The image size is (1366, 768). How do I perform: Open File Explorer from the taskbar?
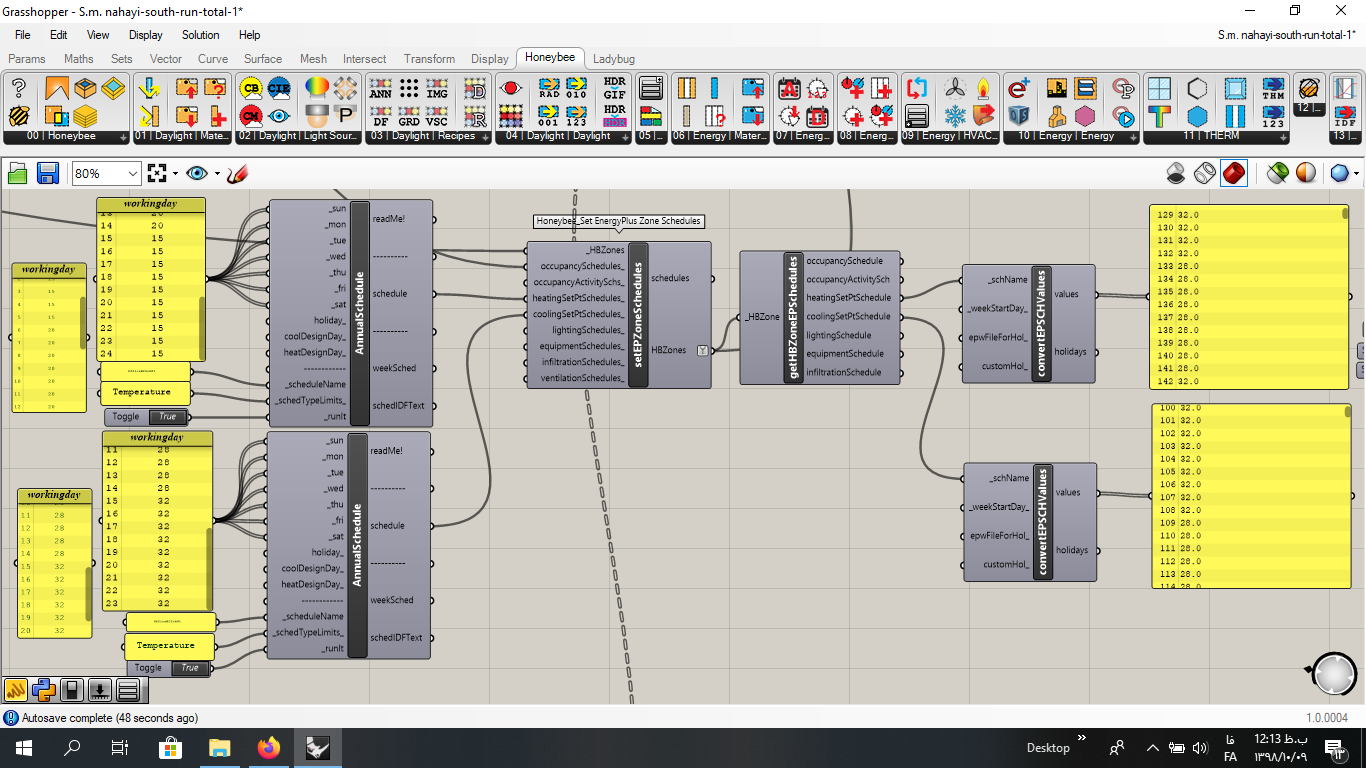coord(220,747)
